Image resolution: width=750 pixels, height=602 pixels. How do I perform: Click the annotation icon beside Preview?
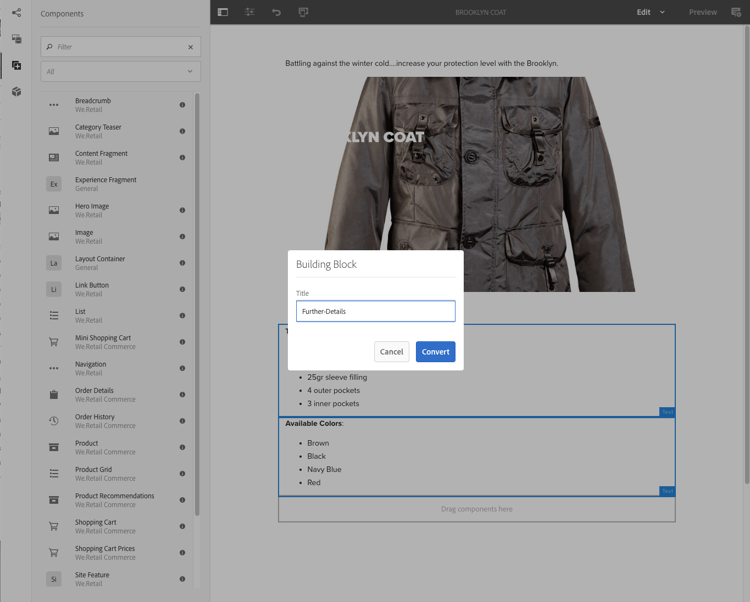pos(736,12)
